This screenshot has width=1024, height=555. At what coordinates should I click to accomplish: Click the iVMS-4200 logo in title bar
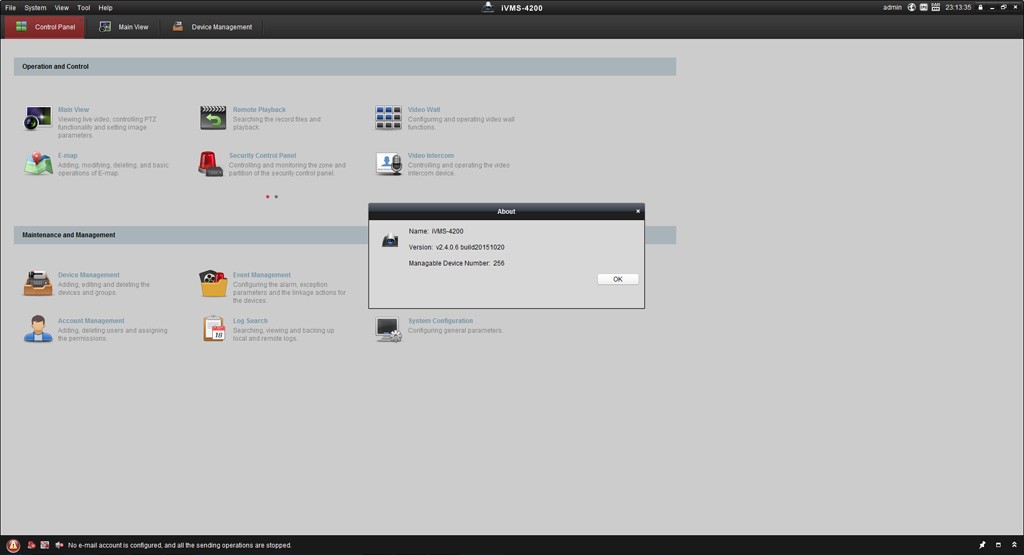[488, 7]
